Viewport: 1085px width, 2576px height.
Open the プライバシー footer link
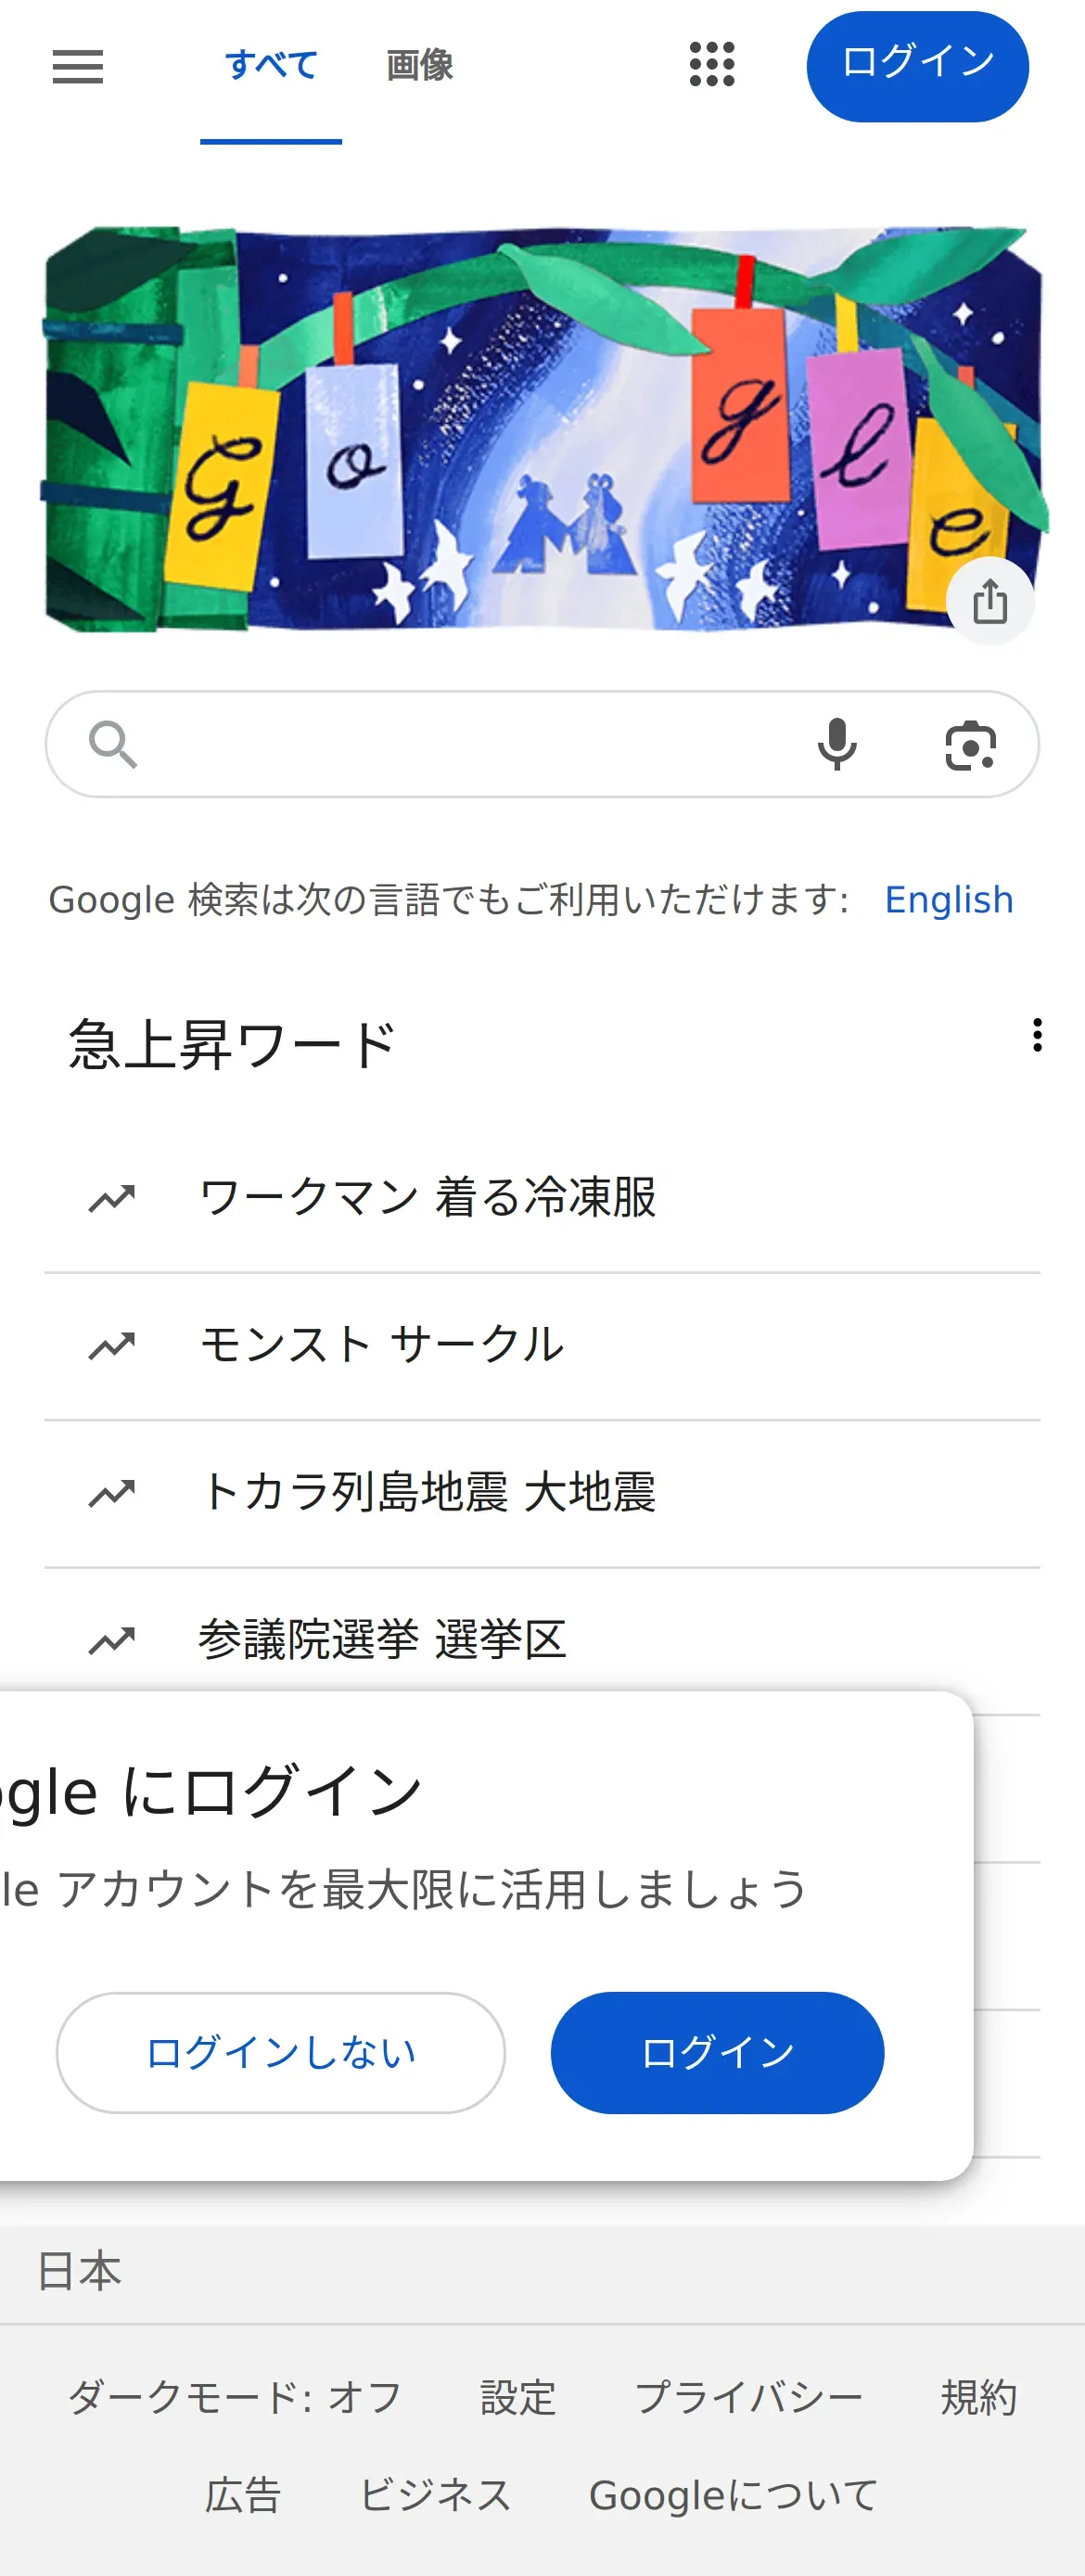(x=748, y=2398)
